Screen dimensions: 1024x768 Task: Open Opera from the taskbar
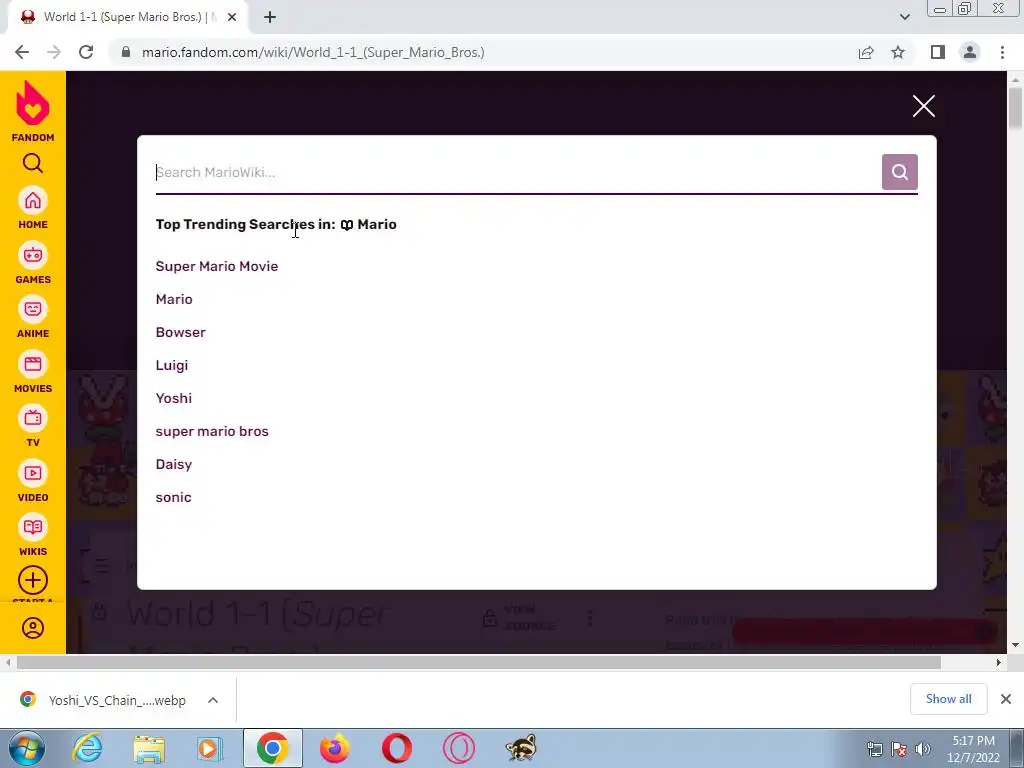coord(396,748)
